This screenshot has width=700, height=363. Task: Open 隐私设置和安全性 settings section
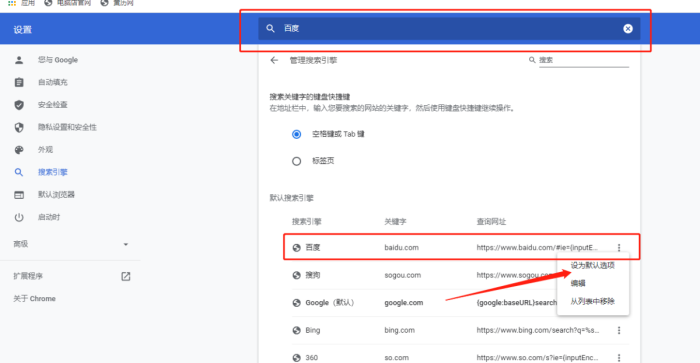[67, 127]
